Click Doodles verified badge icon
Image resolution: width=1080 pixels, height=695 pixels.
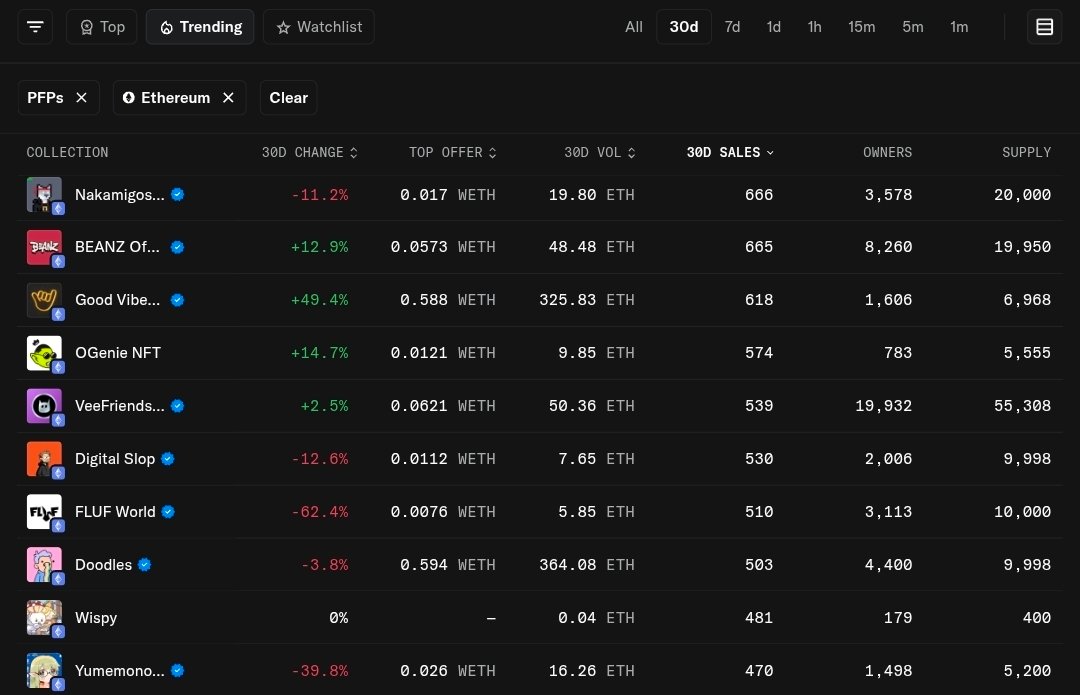[x=145, y=565]
